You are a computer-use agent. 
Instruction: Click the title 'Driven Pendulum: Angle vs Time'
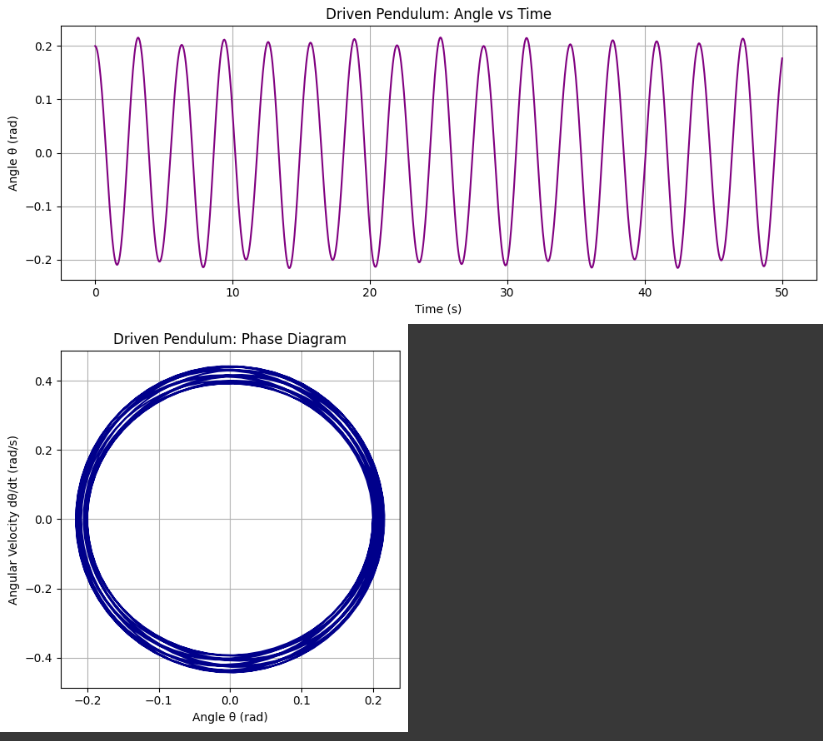(440, 14)
